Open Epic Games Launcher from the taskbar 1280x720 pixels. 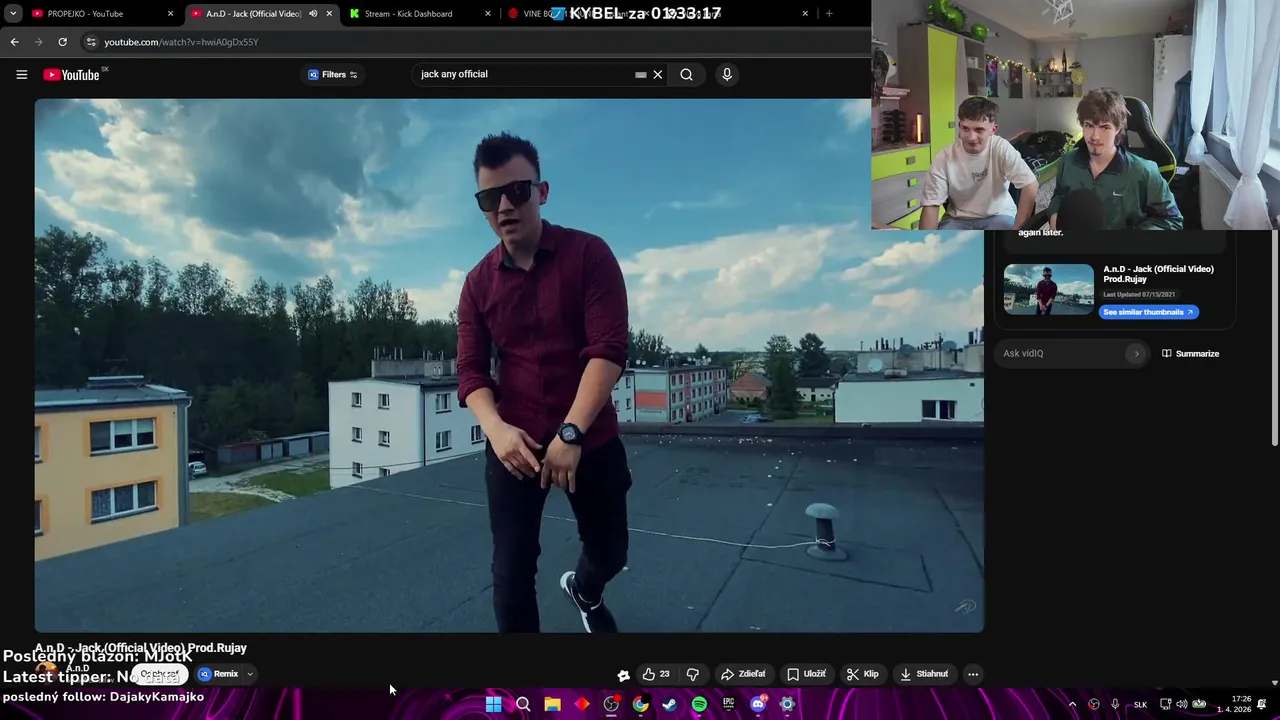(728, 704)
